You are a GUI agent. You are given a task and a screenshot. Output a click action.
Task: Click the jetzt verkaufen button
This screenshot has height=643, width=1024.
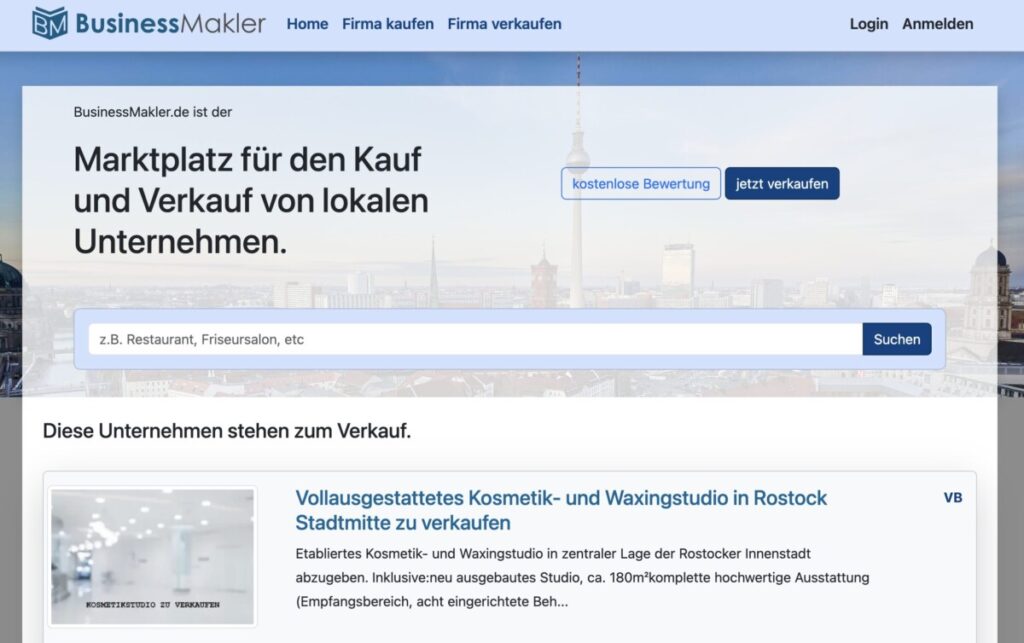[x=783, y=183]
